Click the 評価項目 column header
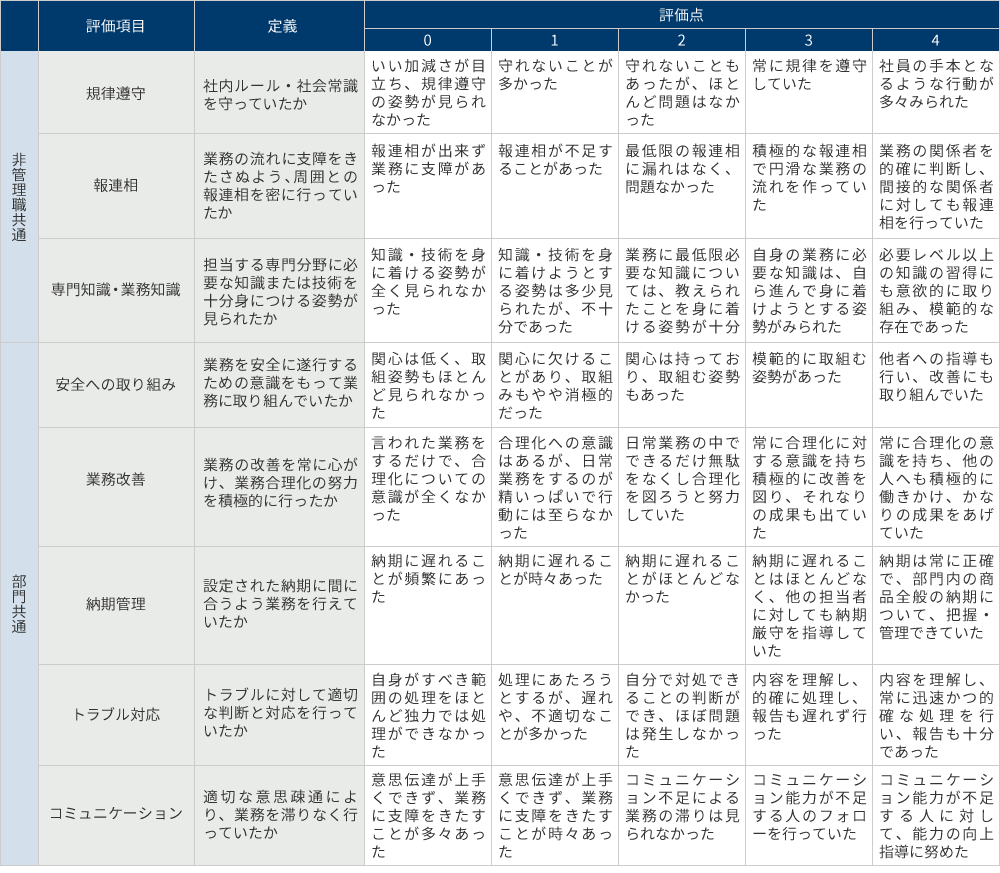 pyautogui.click(x=116, y=27)
